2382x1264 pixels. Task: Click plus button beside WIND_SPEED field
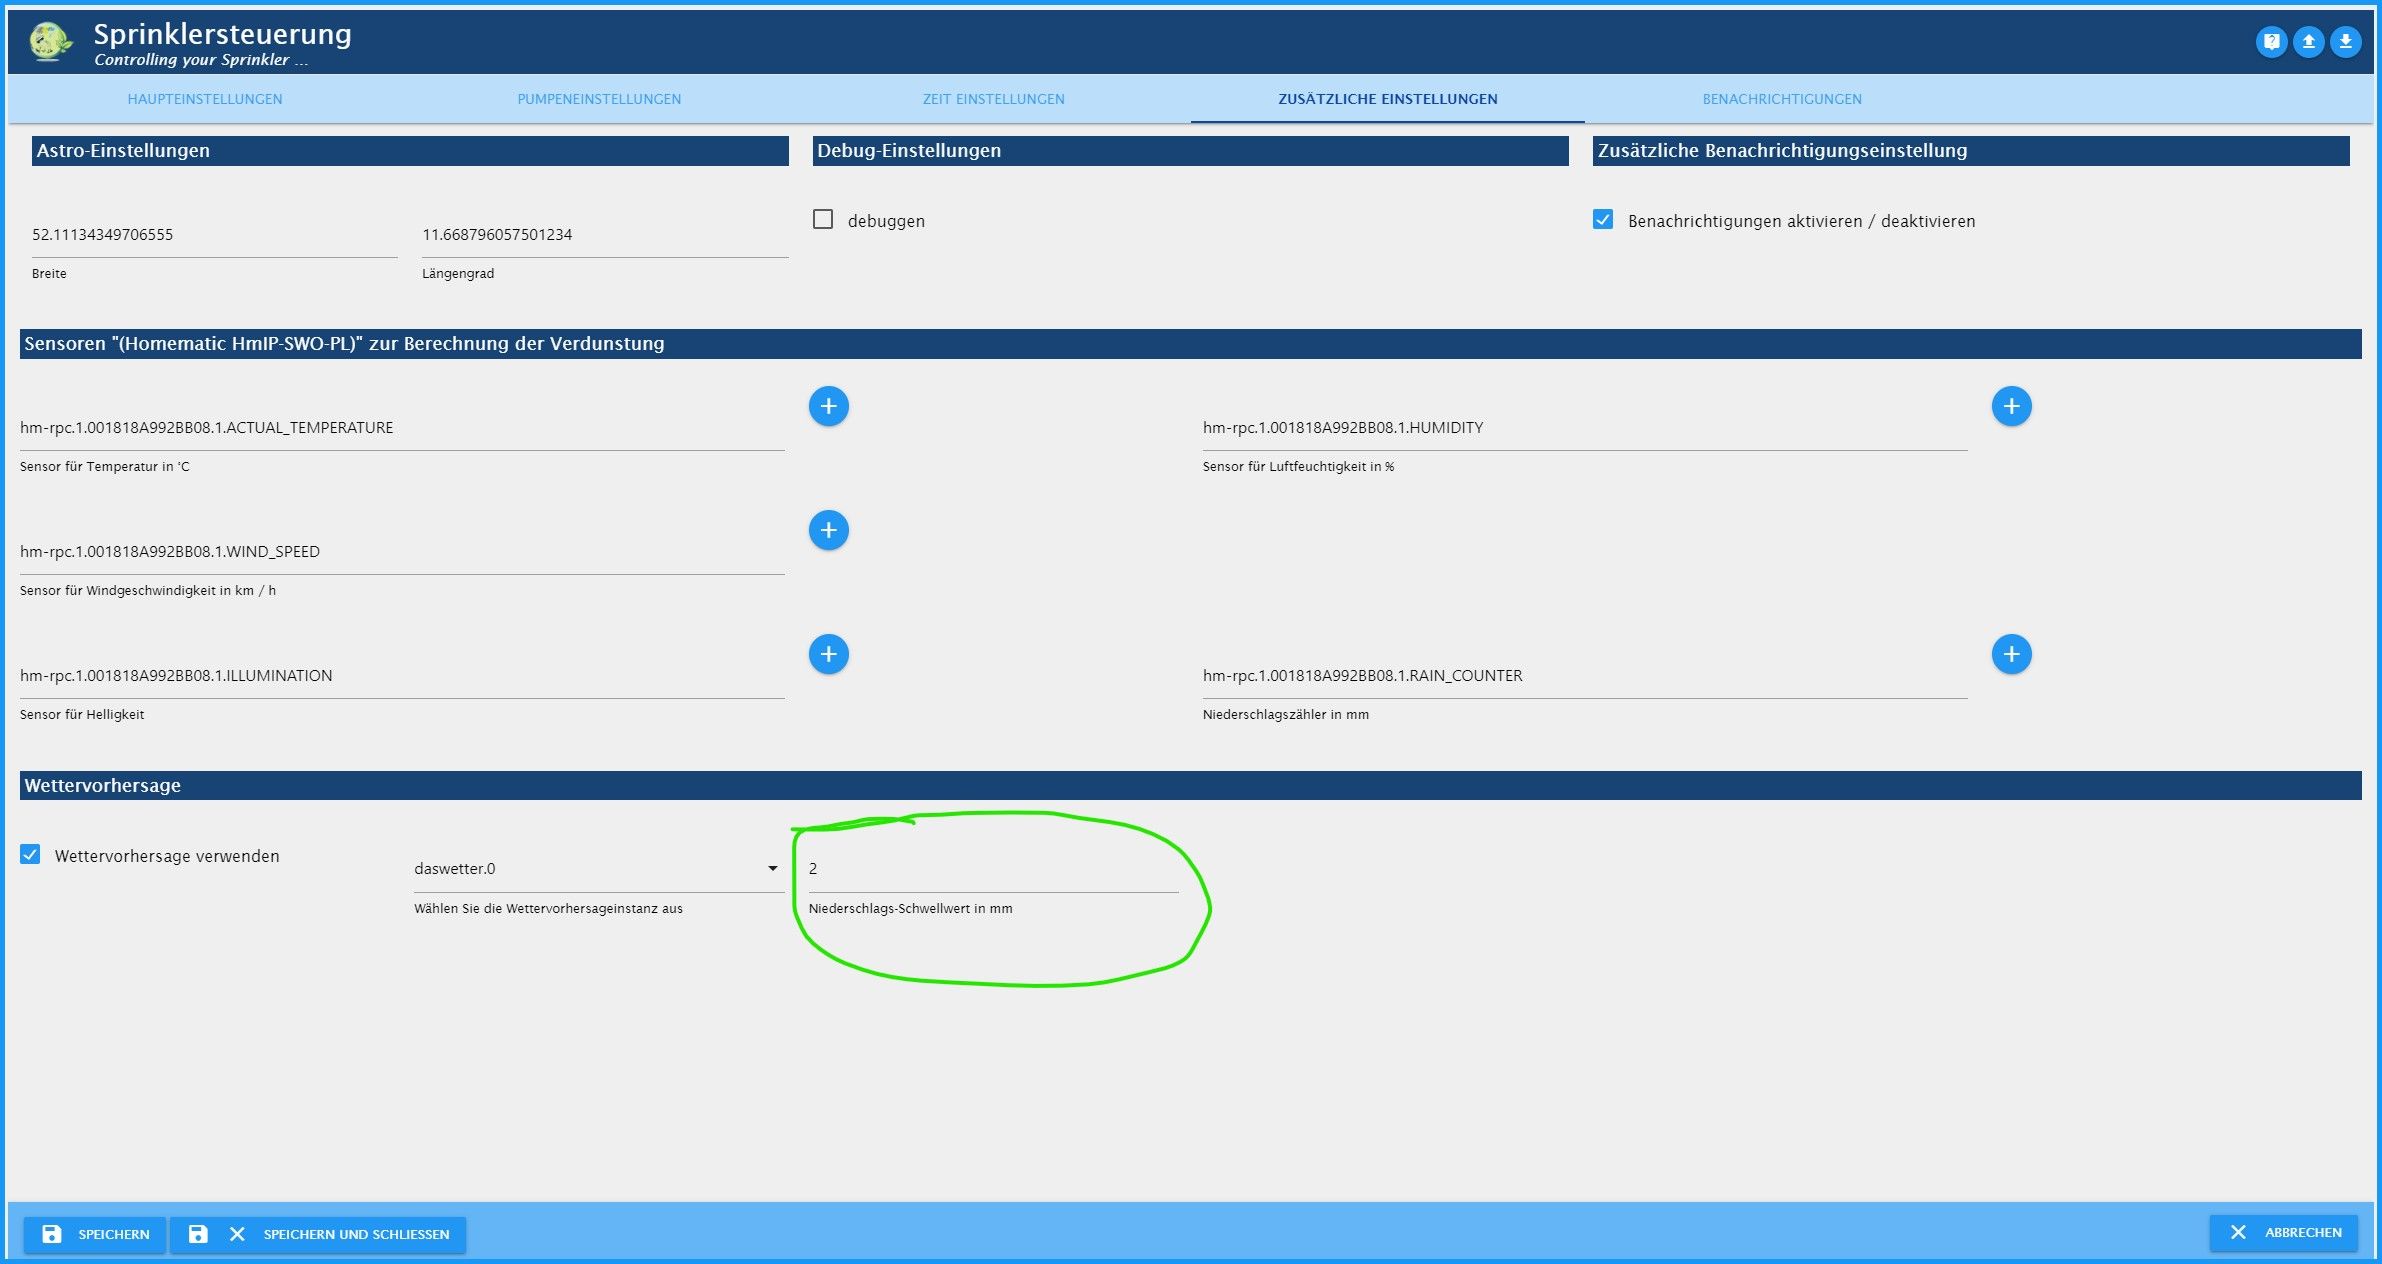point(828,530)
